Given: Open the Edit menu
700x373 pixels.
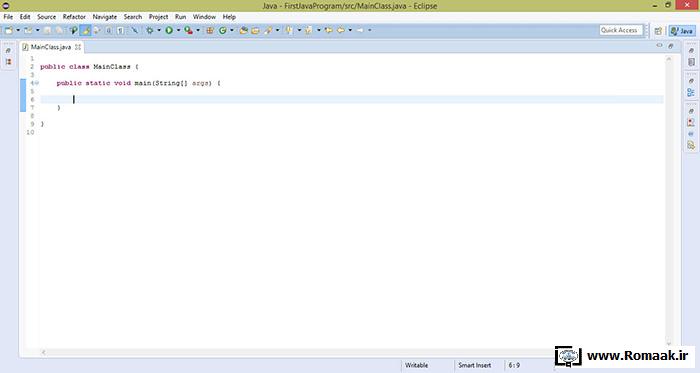Looking at the screenshot, I should 25,17.
